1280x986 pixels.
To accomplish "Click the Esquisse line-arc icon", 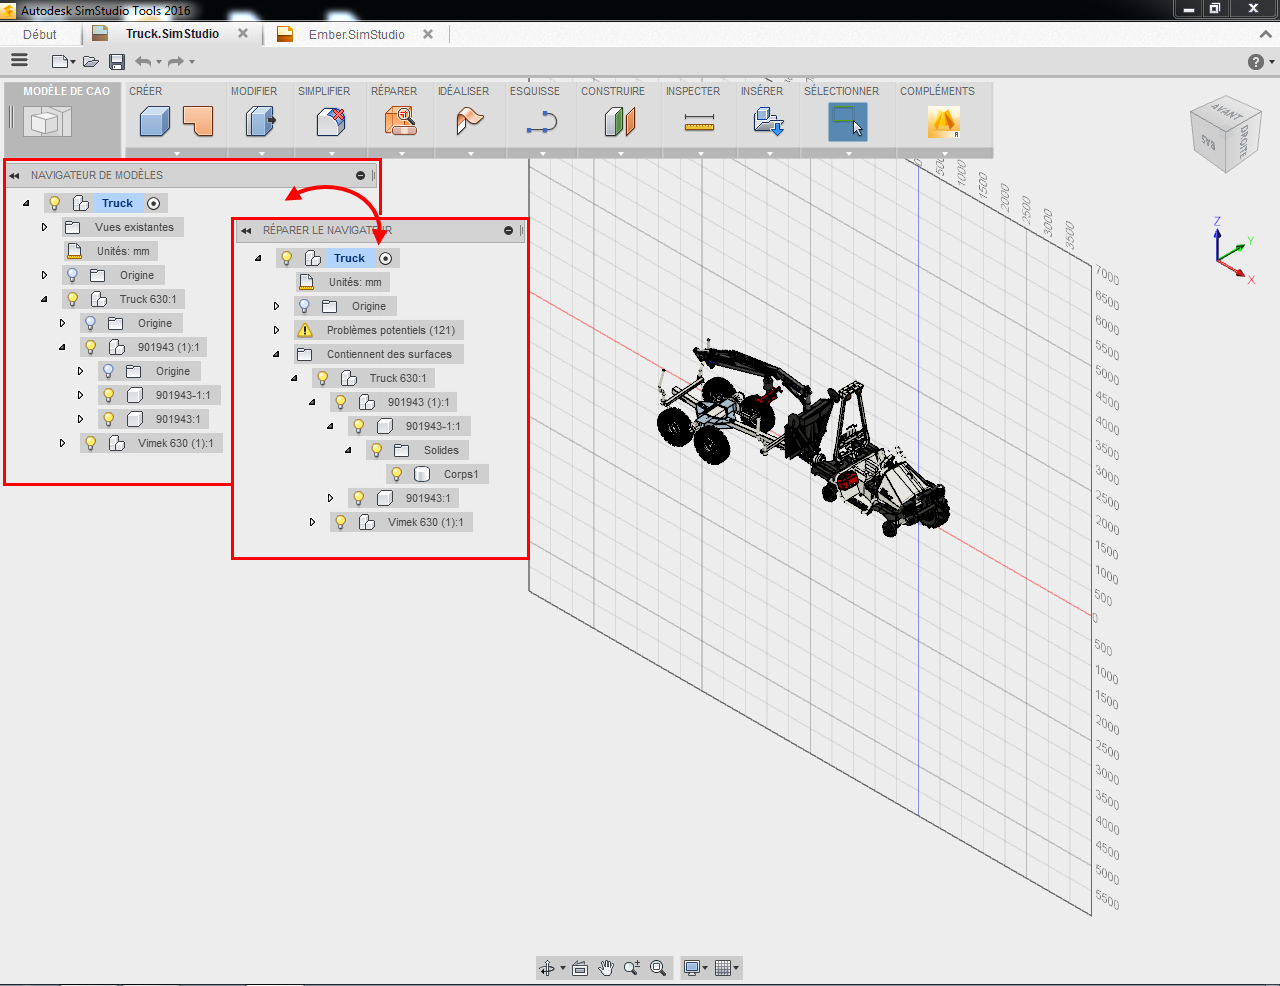I will click(x=542, y=122).
